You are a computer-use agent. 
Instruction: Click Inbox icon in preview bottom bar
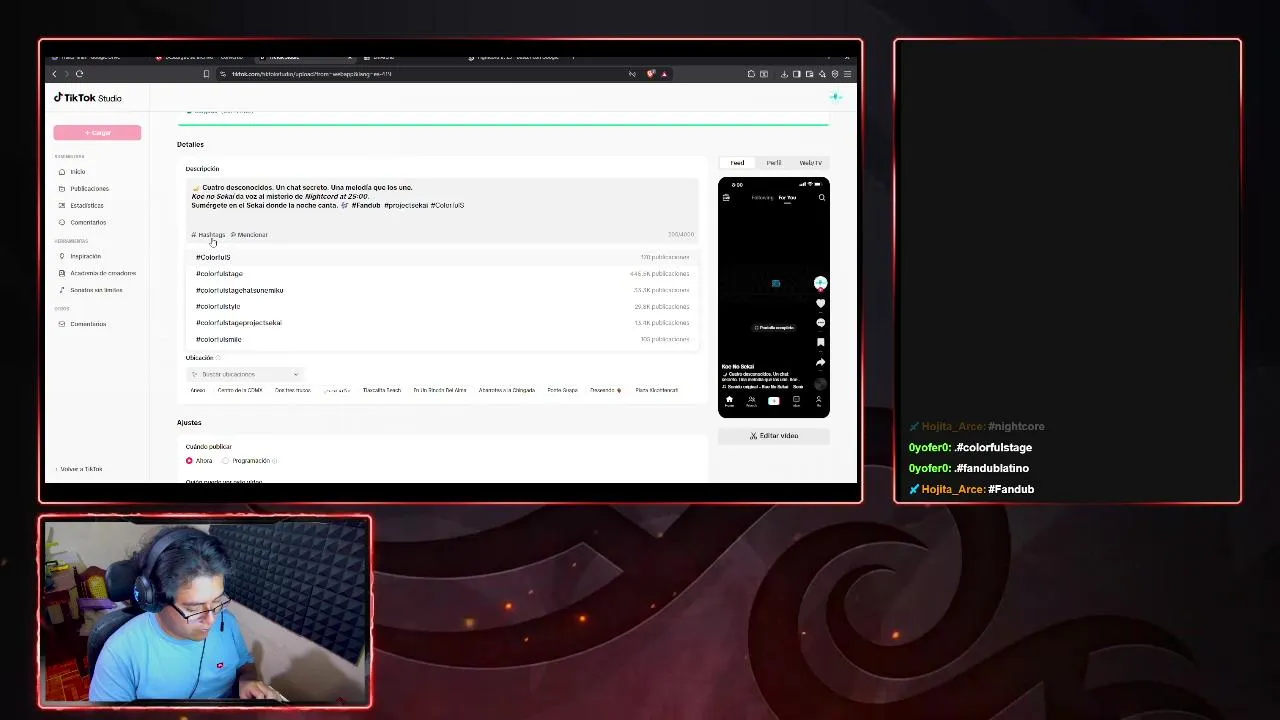[x=796, y=401]
